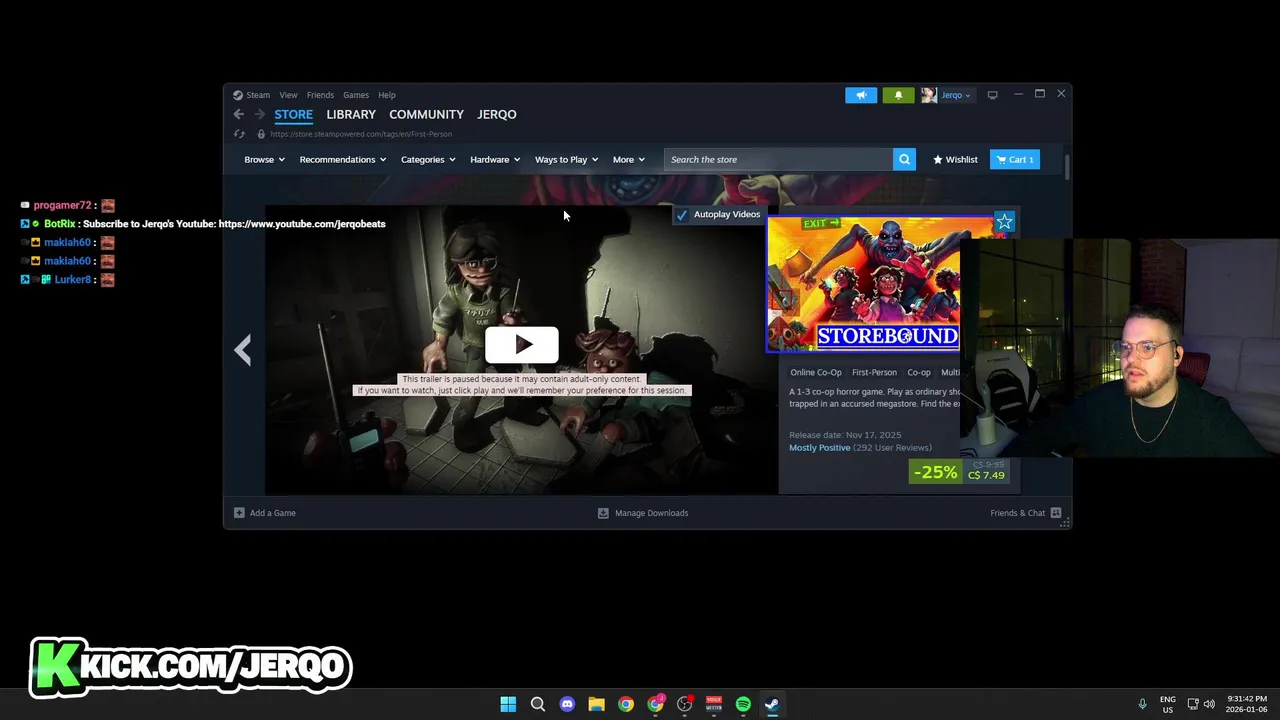The width and height of the screenshot is (1280, 720).
Task: Open the Friends & Chat label
Action: coord(1018,513)
